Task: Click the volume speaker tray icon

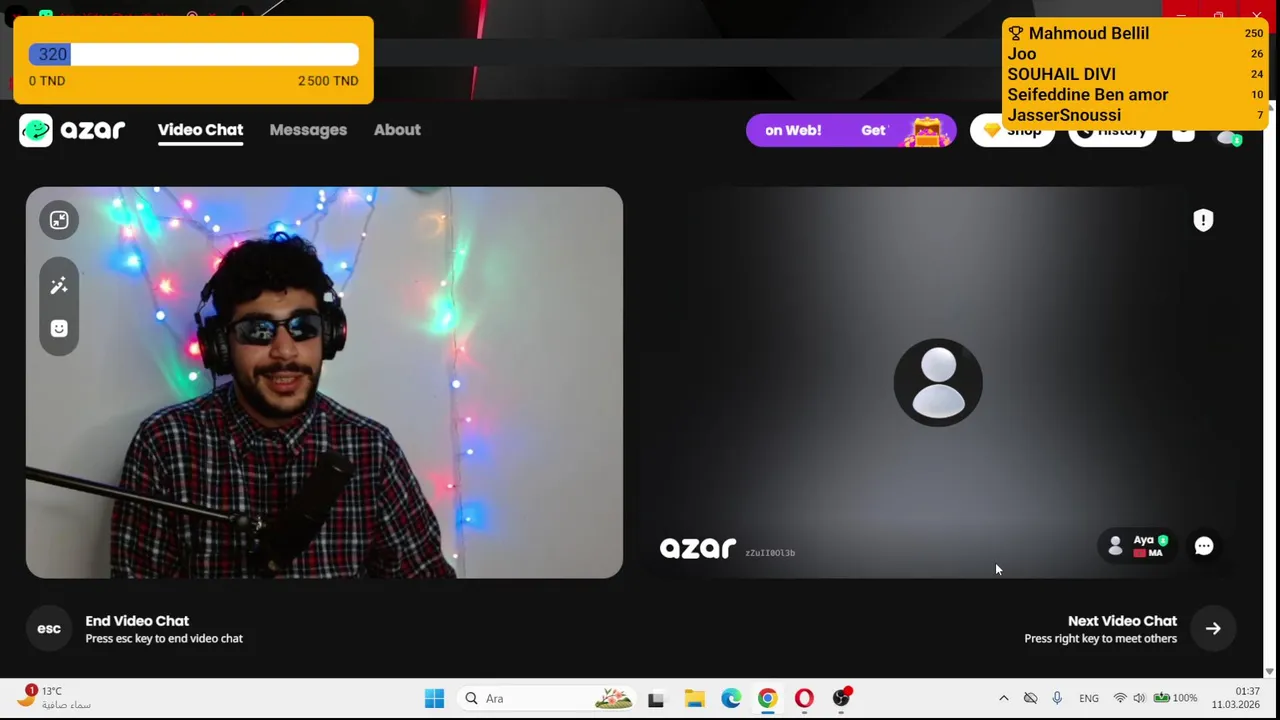Action: (1139, 698)
